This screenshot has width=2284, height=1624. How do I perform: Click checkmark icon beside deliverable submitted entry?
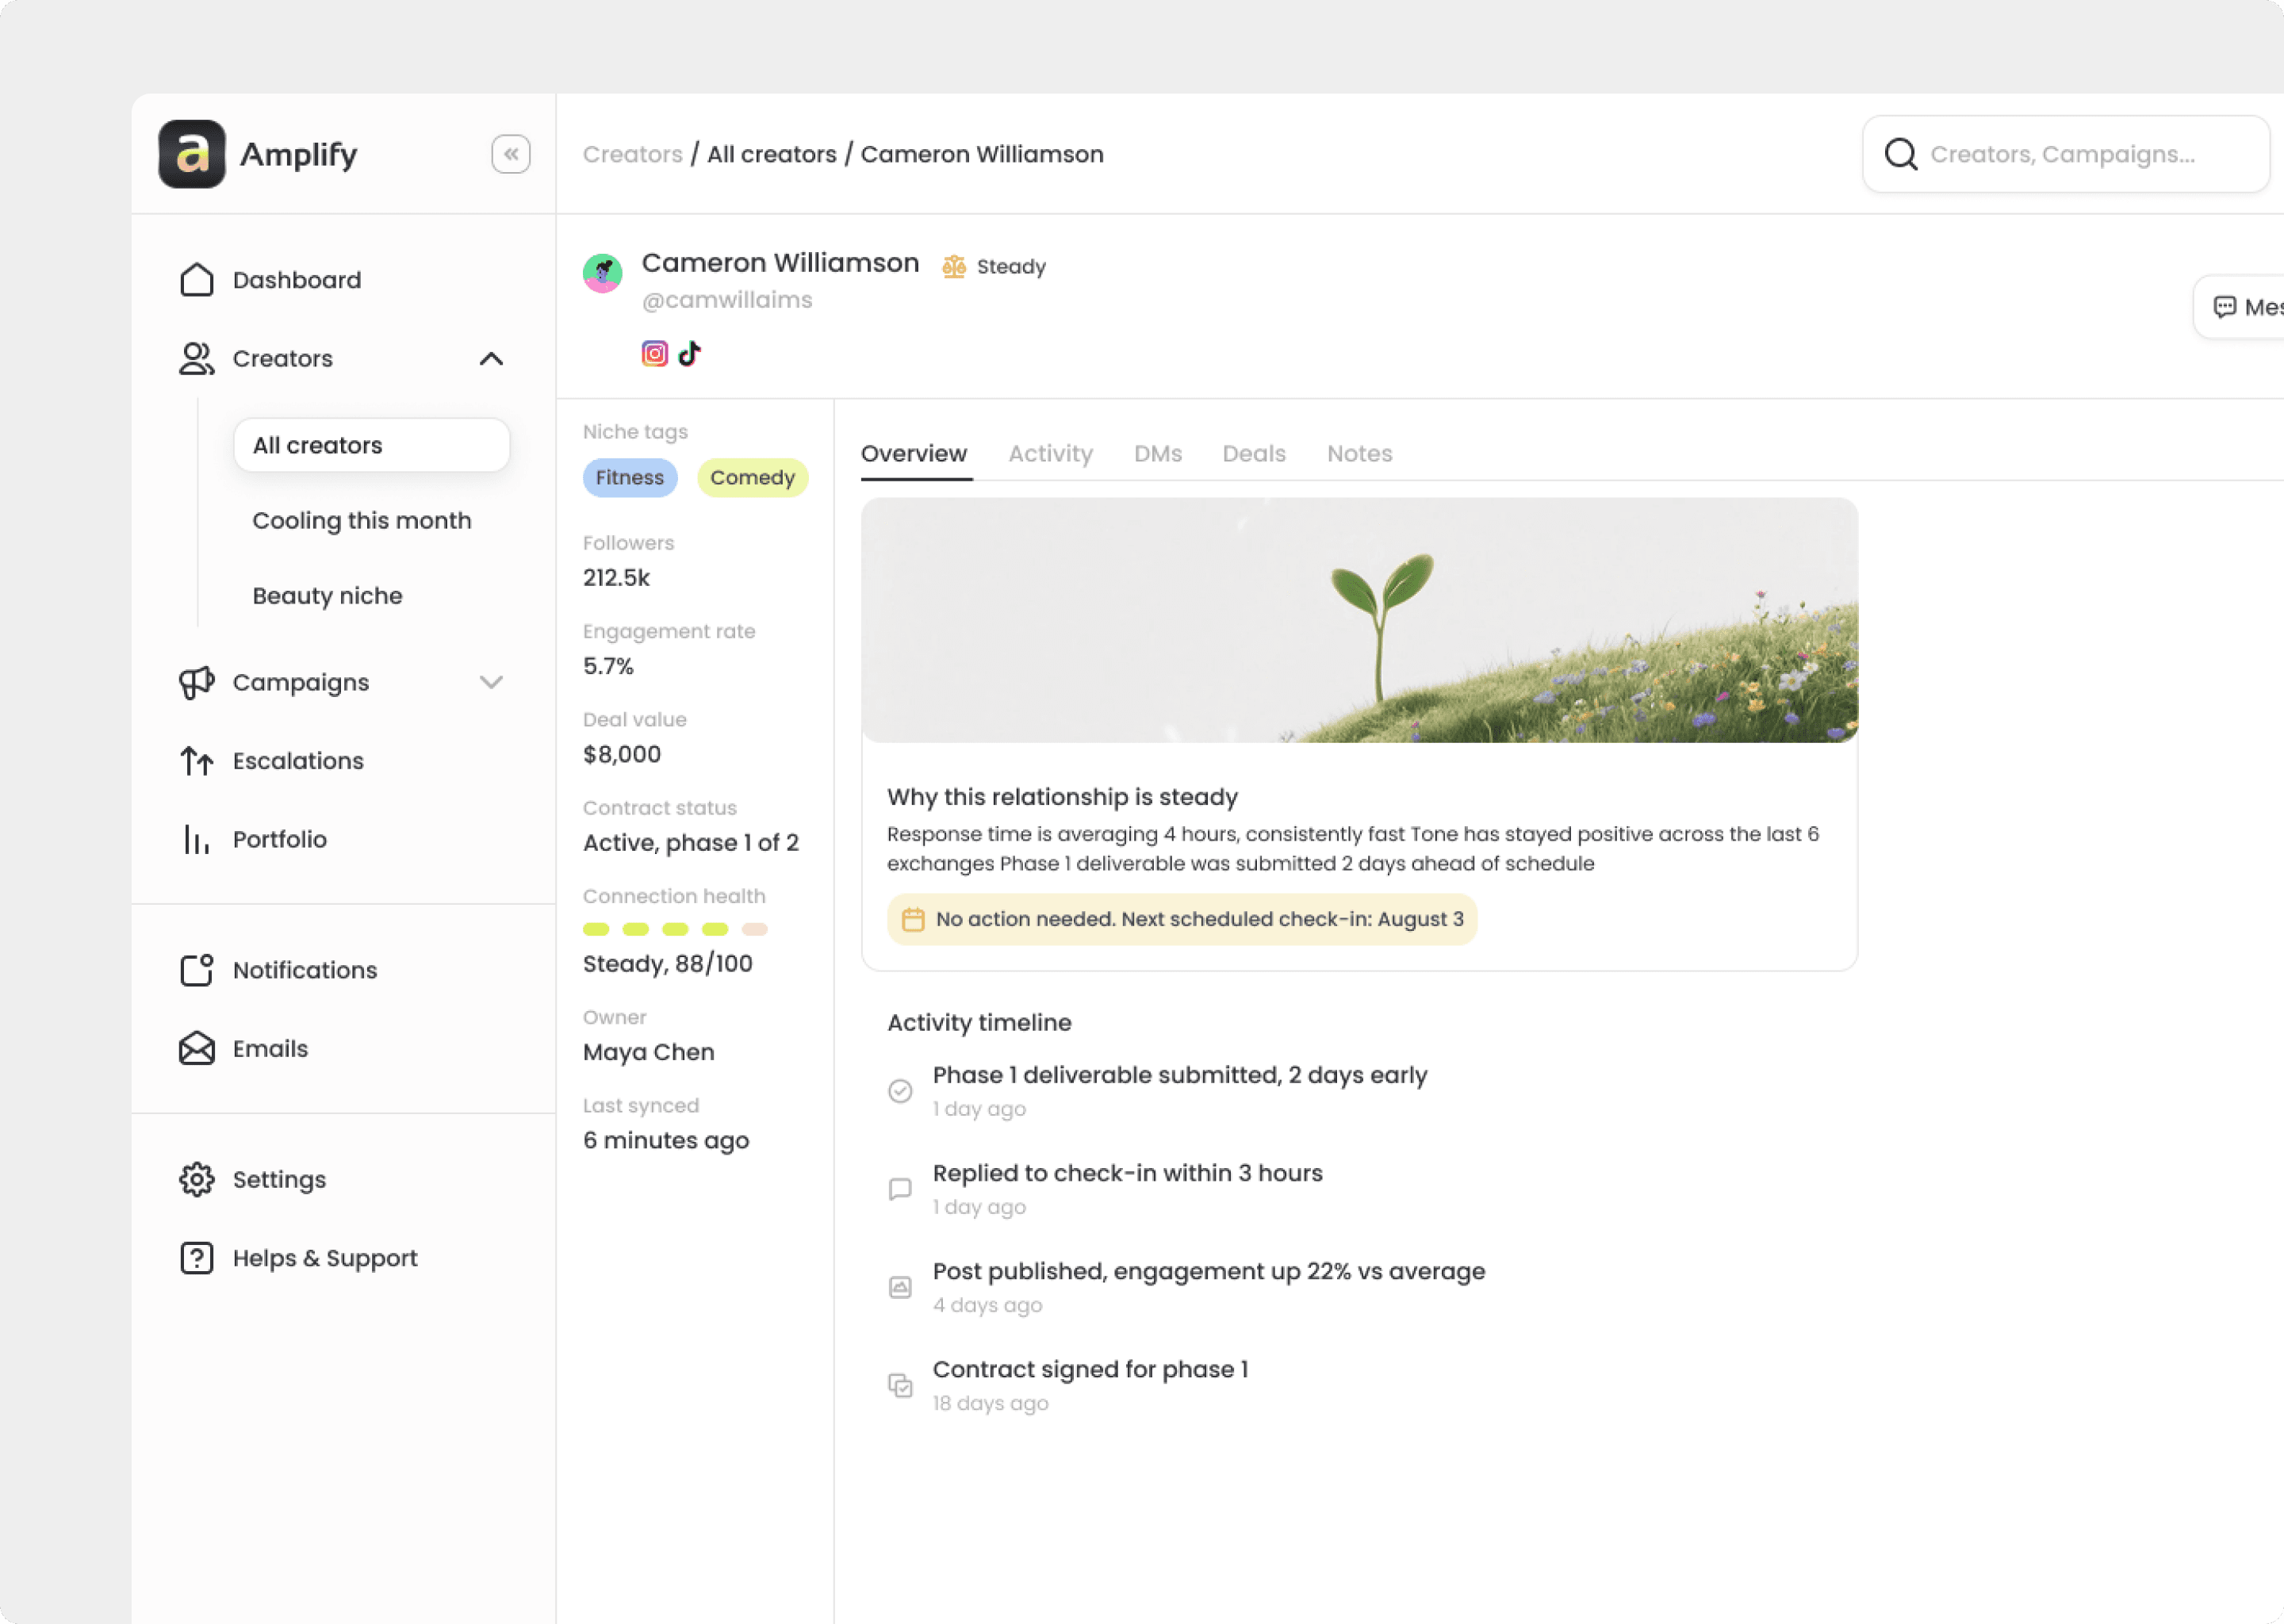[x=901, y=1091]
